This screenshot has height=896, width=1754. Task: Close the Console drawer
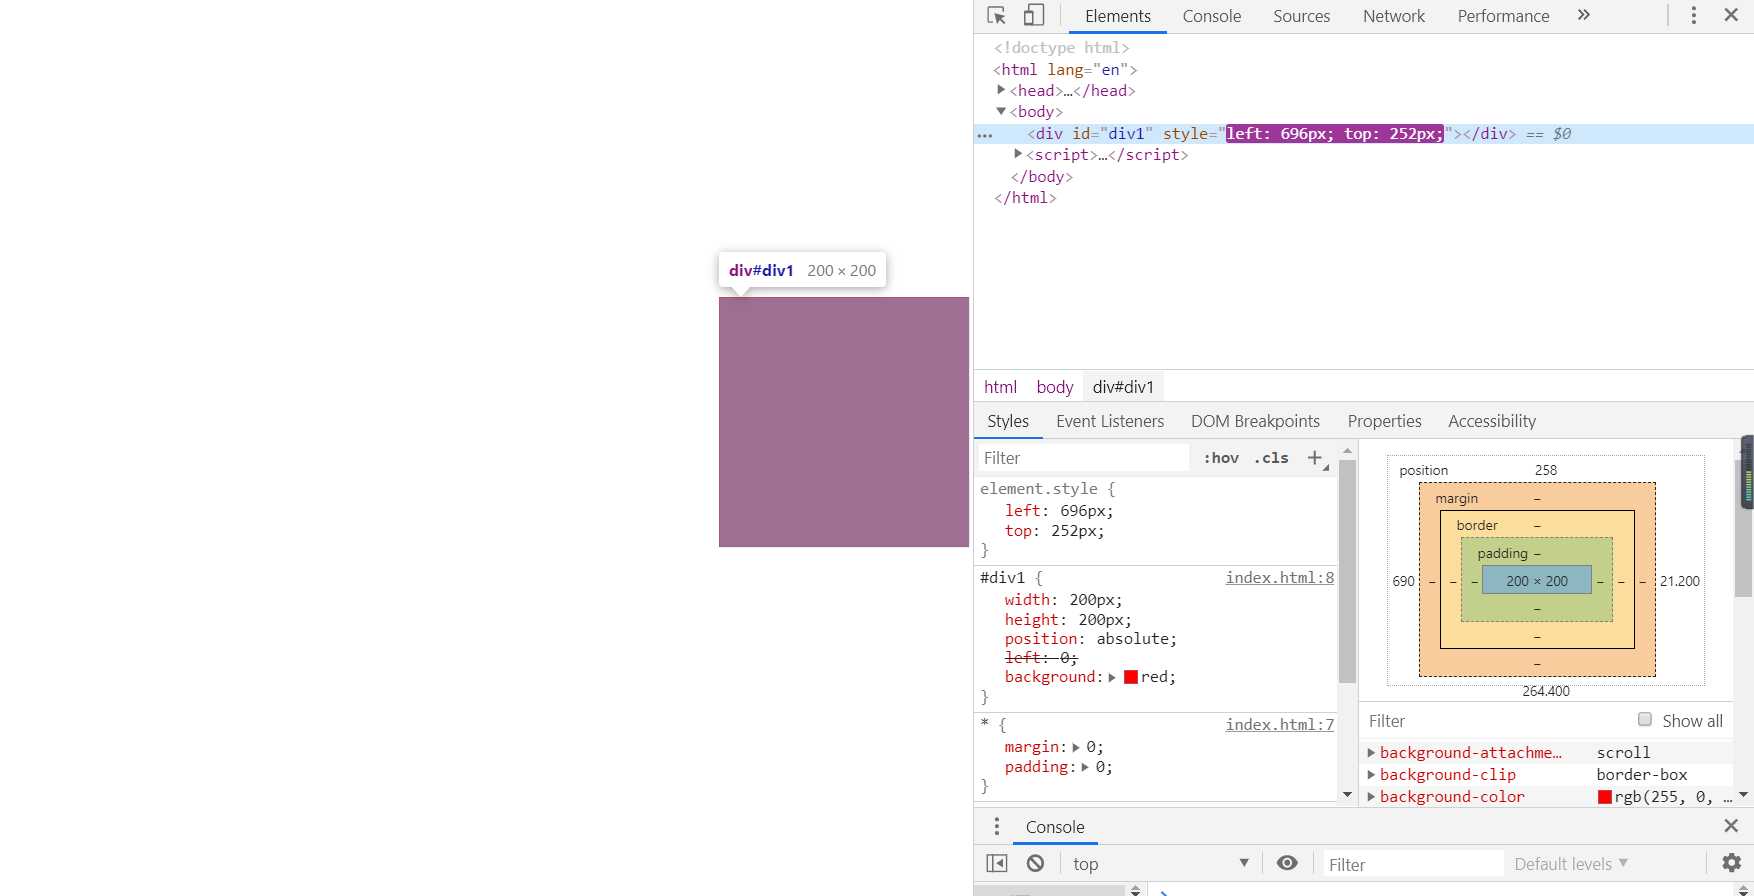click(x=1731, y=826)
